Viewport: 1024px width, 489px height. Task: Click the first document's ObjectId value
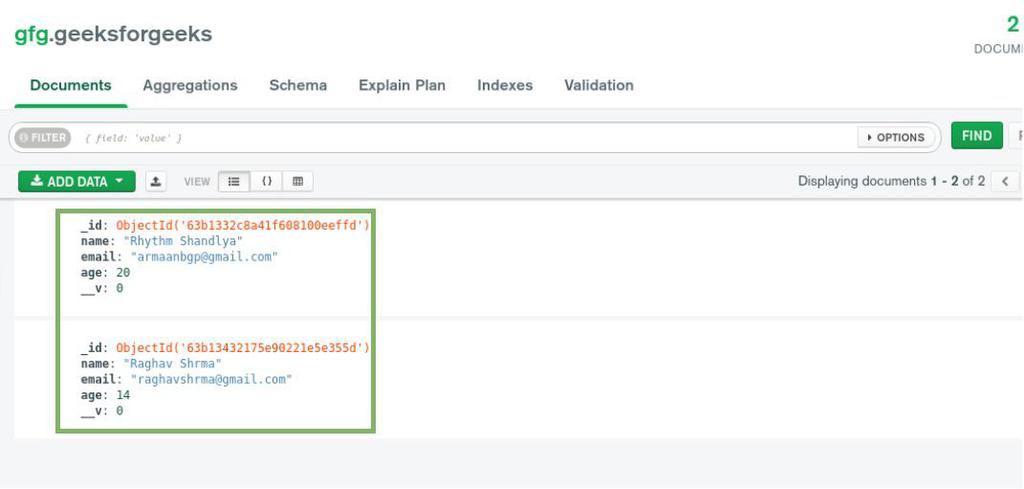(x=243, y=225)
